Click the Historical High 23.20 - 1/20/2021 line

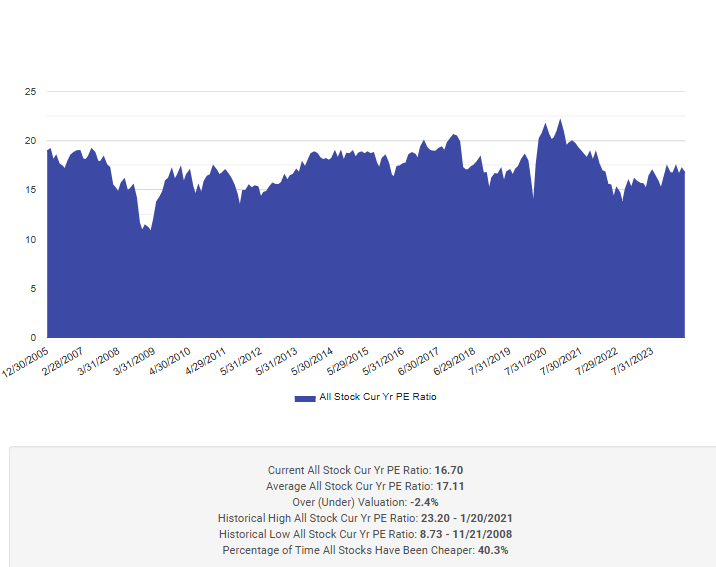[x=365, y=518]
